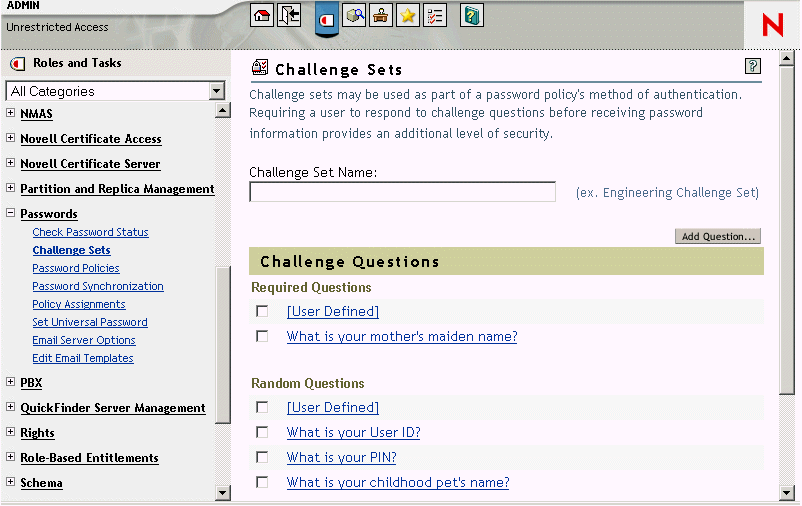Click the Challenge Set Name text field
The width and height of the screenshot is (802, 506).
click(402, 192)
